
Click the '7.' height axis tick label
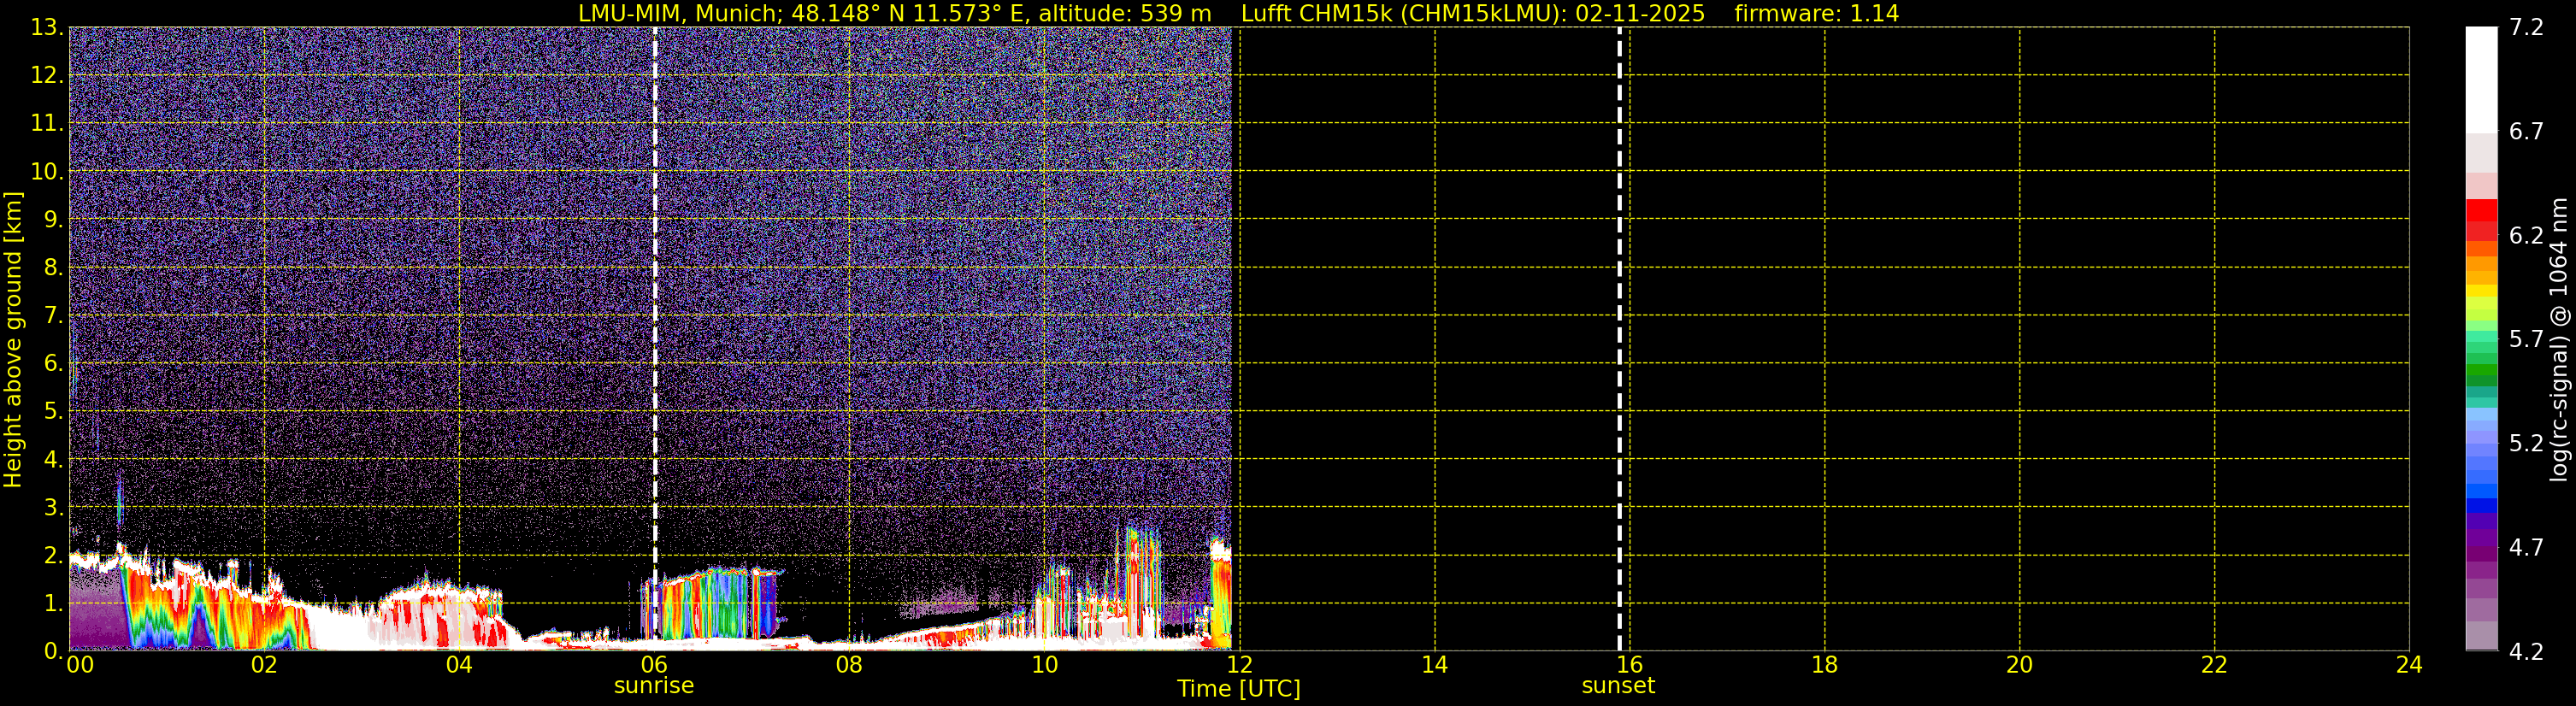[52, 316]
